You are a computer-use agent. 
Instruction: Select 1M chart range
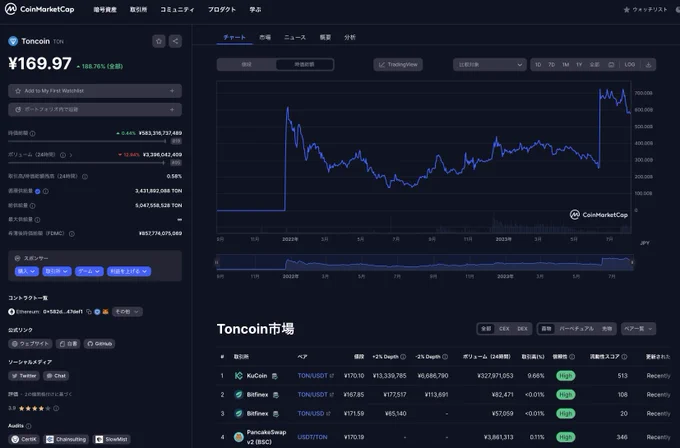point(566,65)
